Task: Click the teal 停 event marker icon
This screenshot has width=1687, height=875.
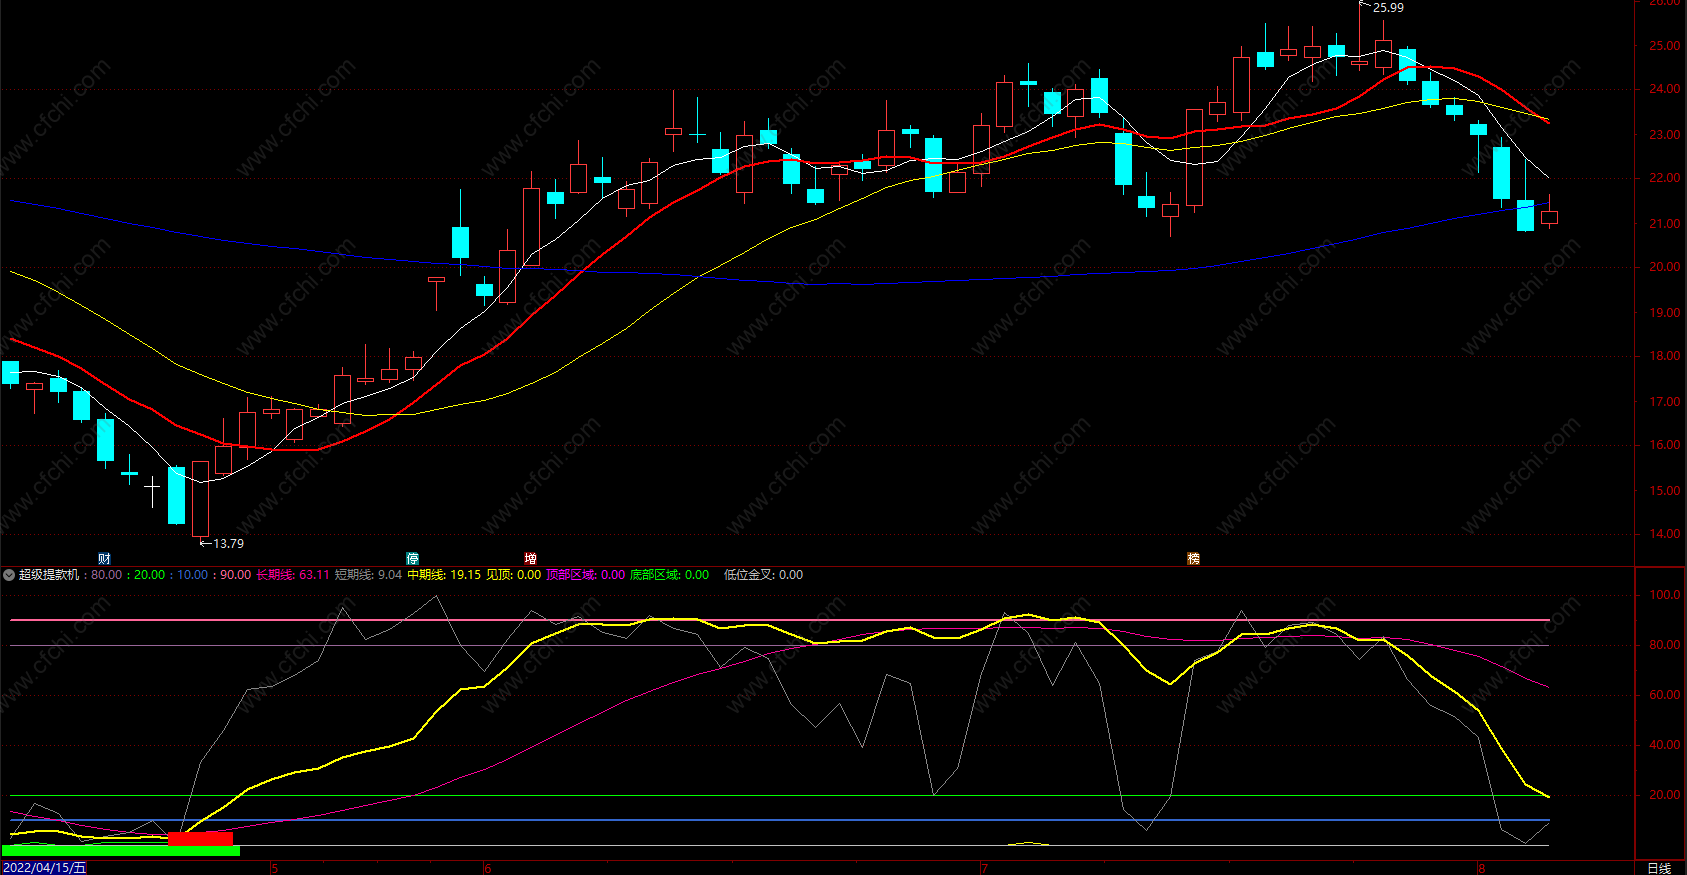Action: [x=412, y=559]
